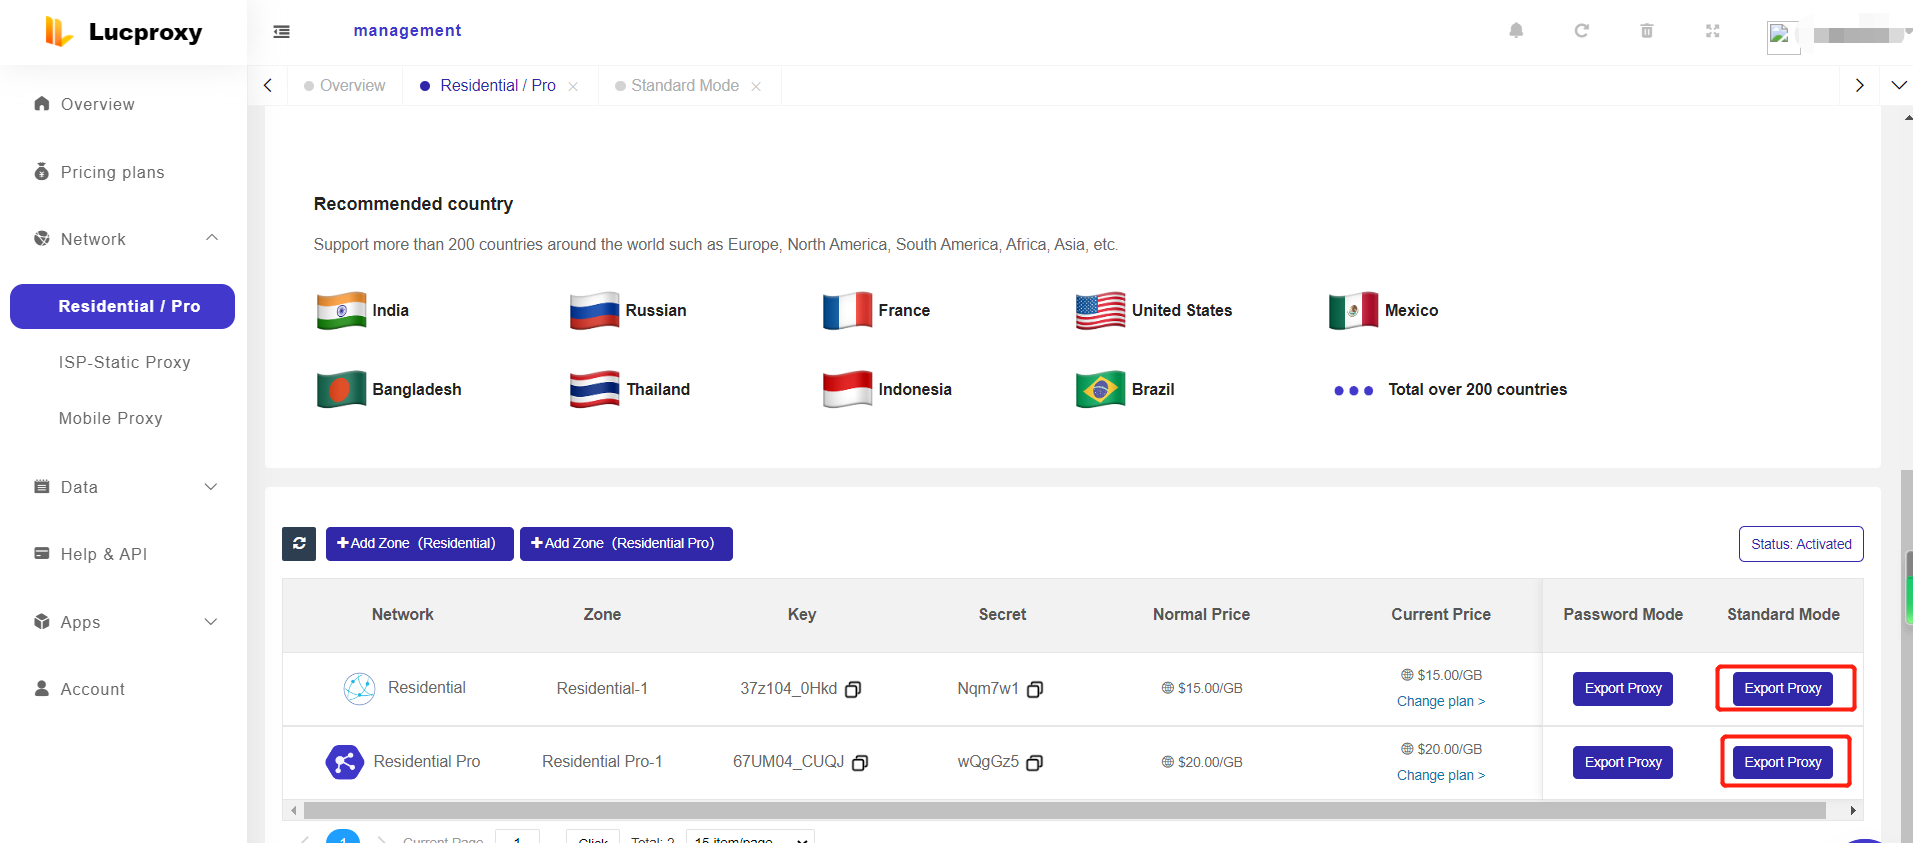This screenshot has width=1913, height=843.
Task: Click the Mexico flag icon
Action: point(1353,311)
